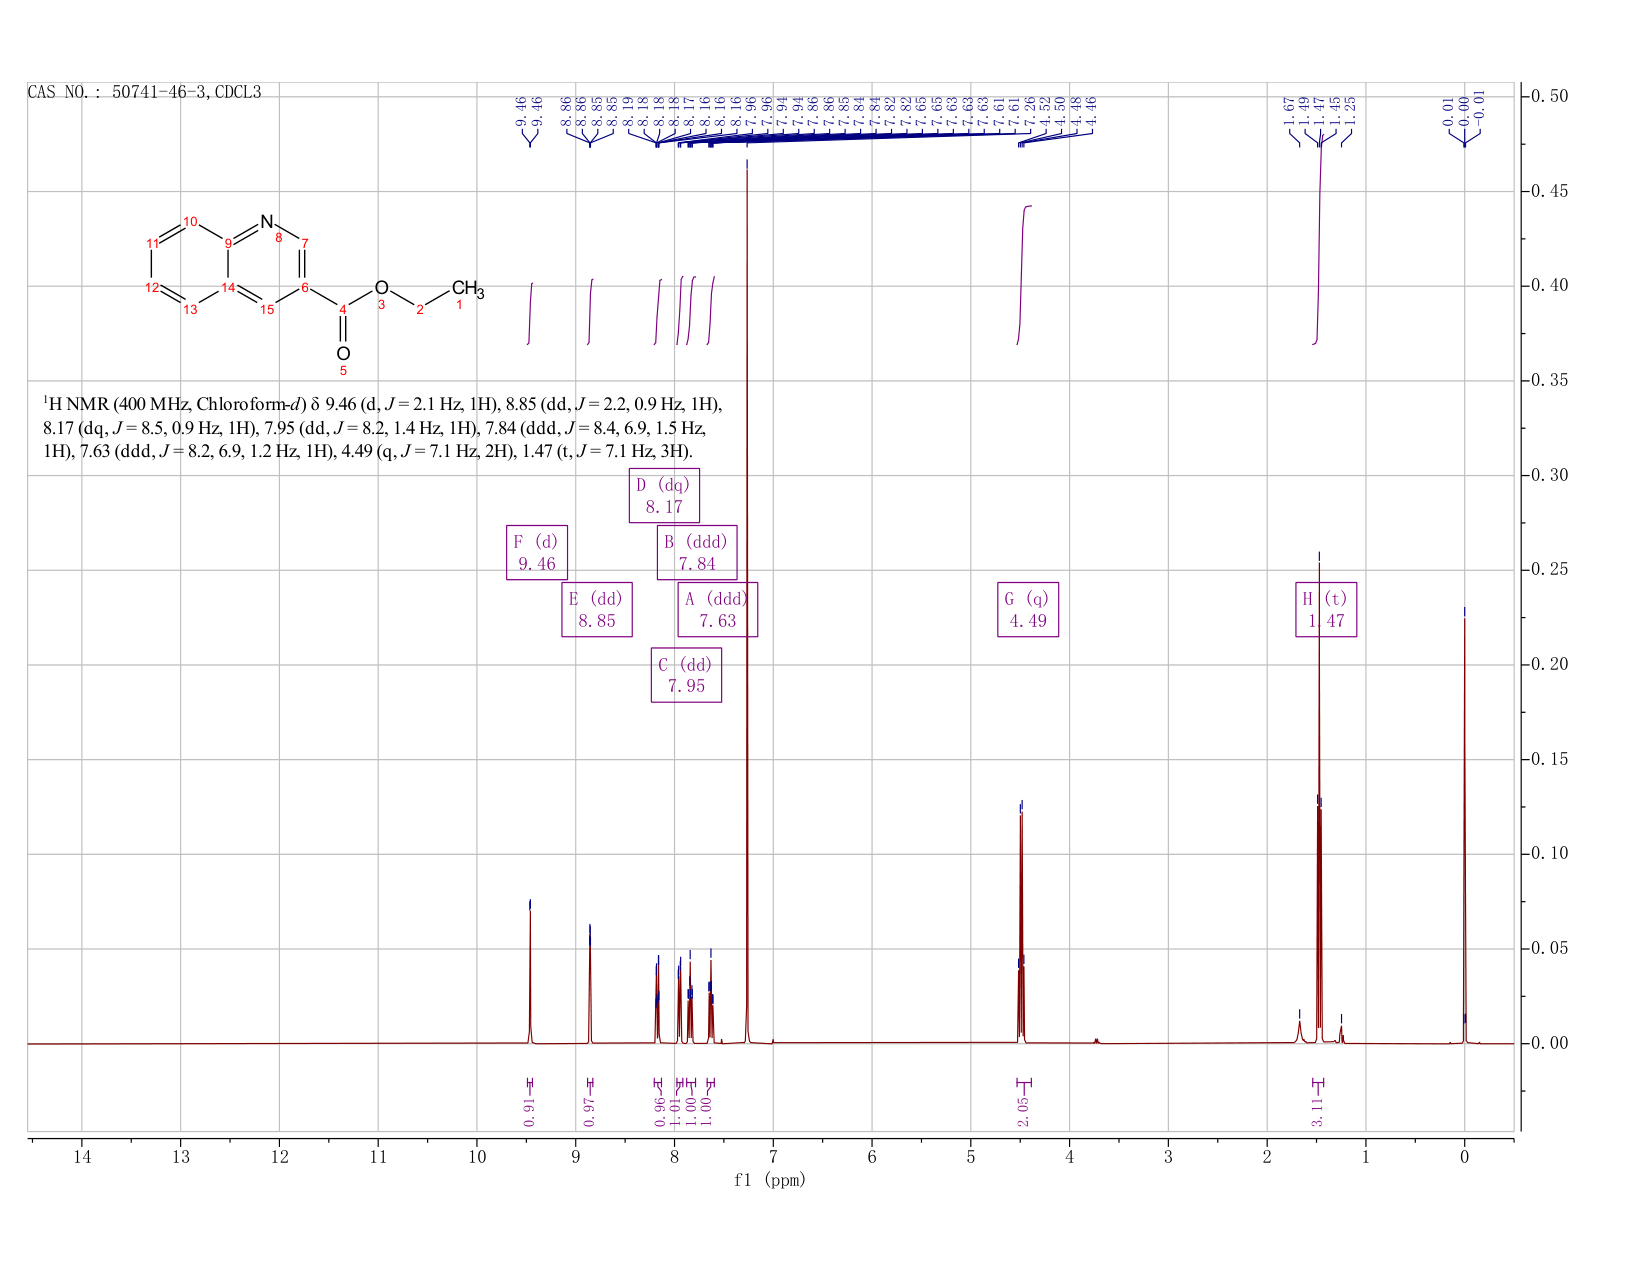Click the CH3 group in the structure
Viewport: 1650px width, 1275px height.
click(468, 290)
